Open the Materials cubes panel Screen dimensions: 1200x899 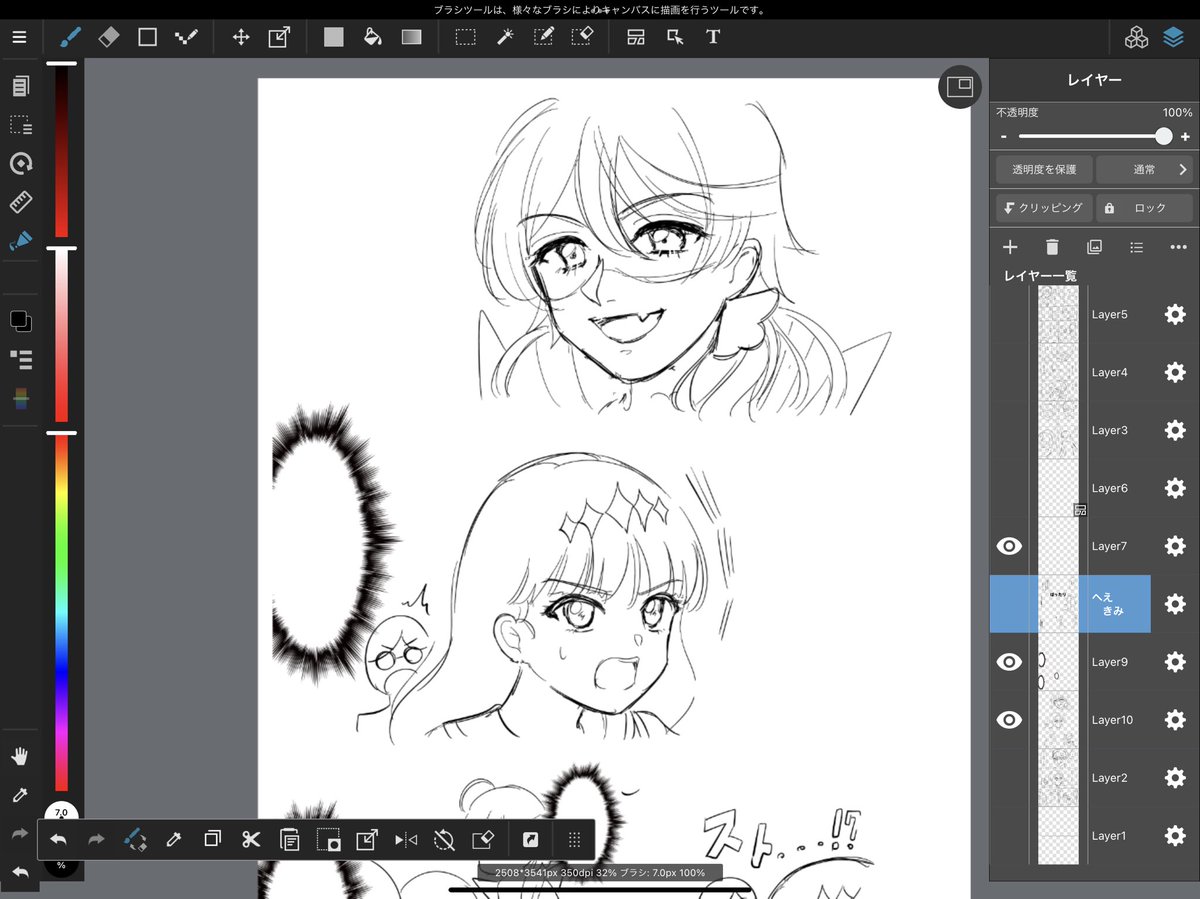point(1136,38)
